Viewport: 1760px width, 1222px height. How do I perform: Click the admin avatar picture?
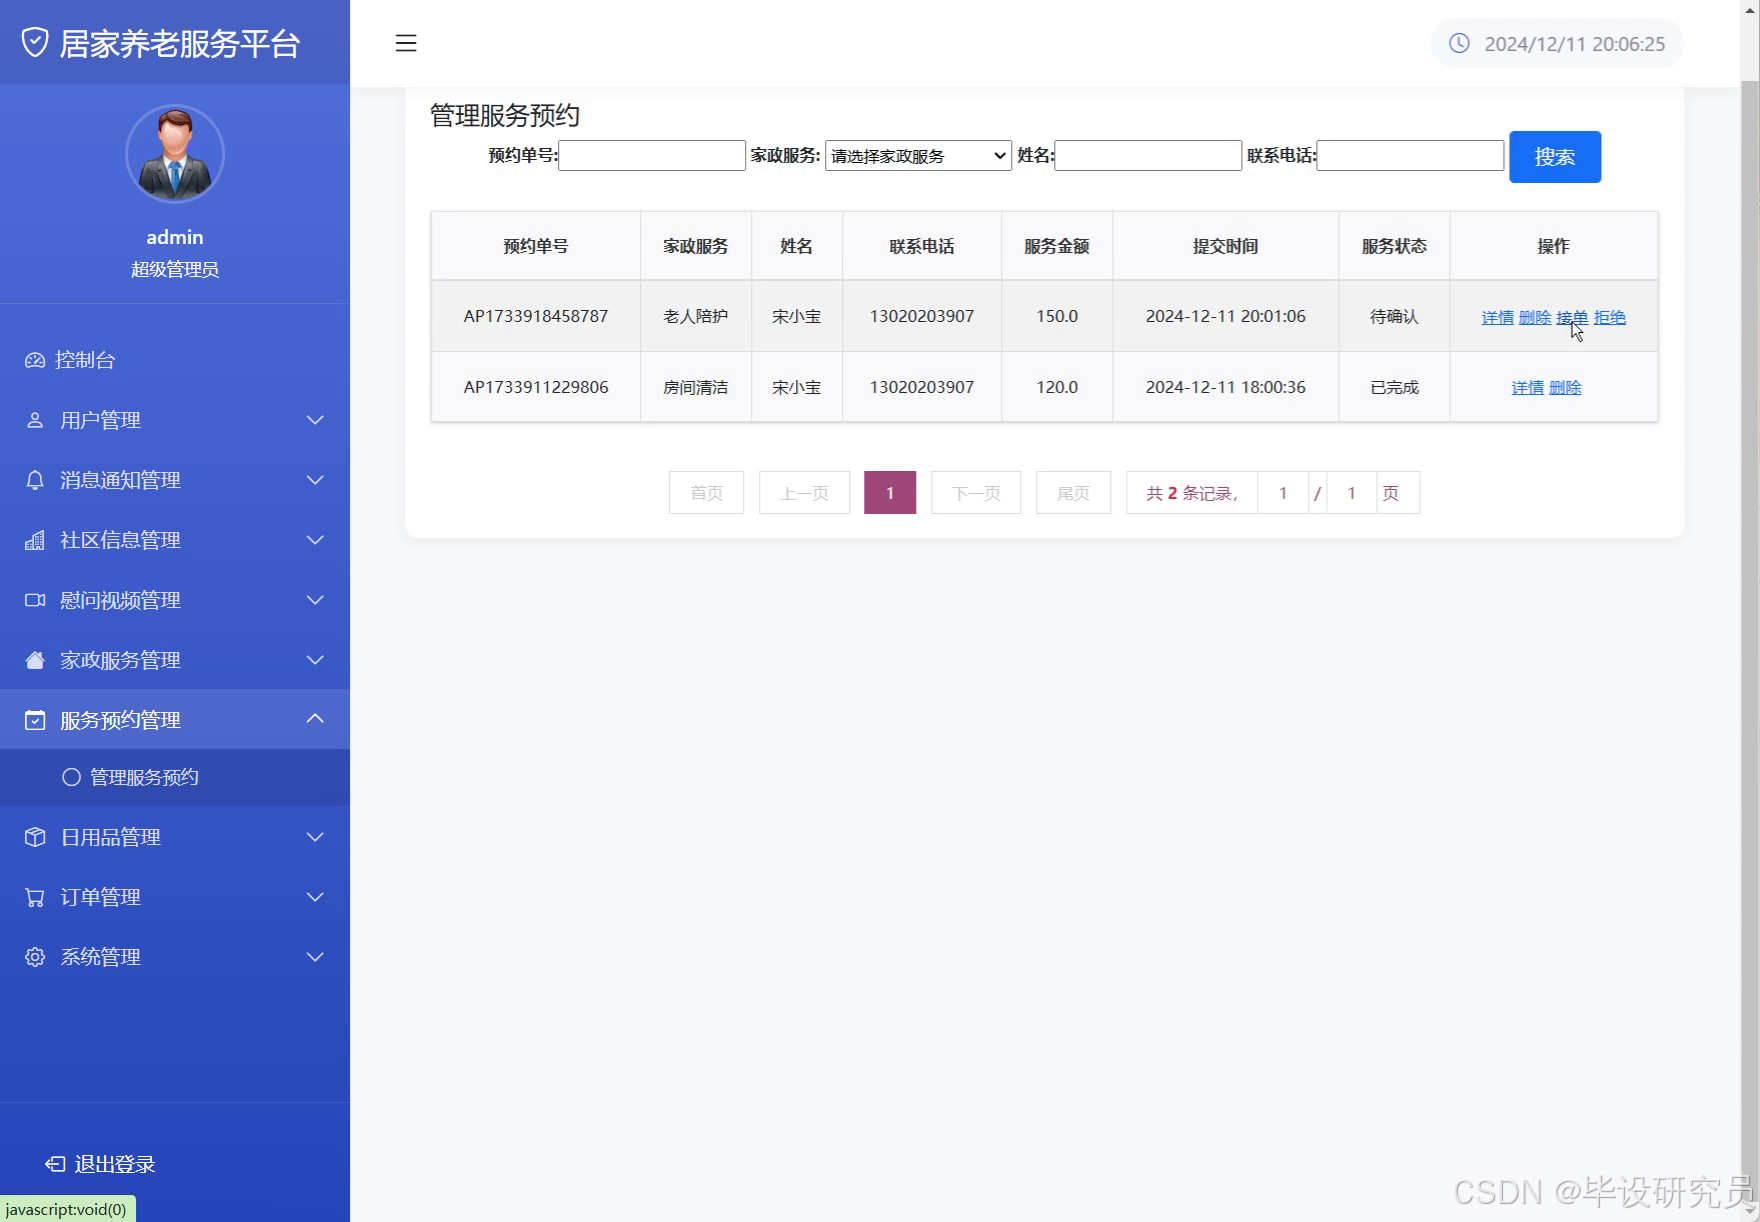175,154
